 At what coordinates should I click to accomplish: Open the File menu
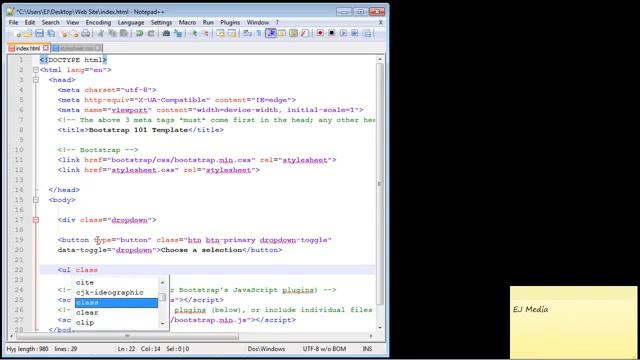tap(13, 22)
